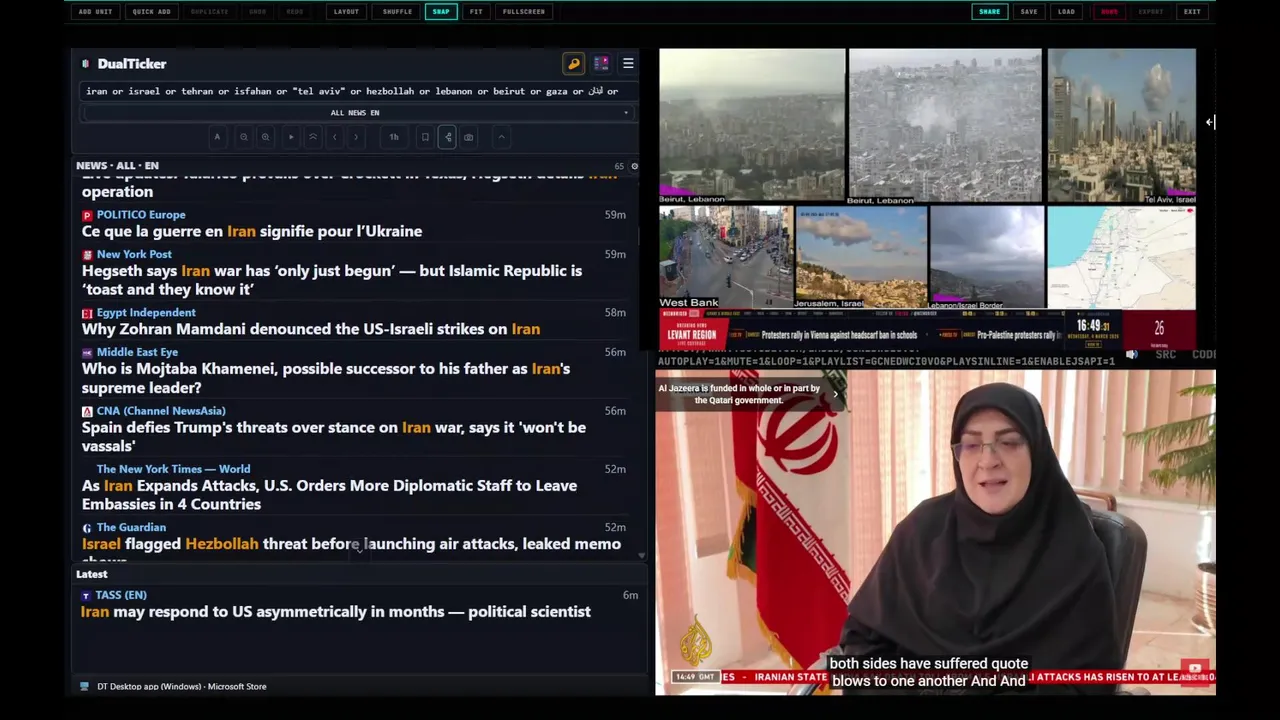Click the DUPLICATE button
The image size is (1280, 720).
tap(209, 12)
